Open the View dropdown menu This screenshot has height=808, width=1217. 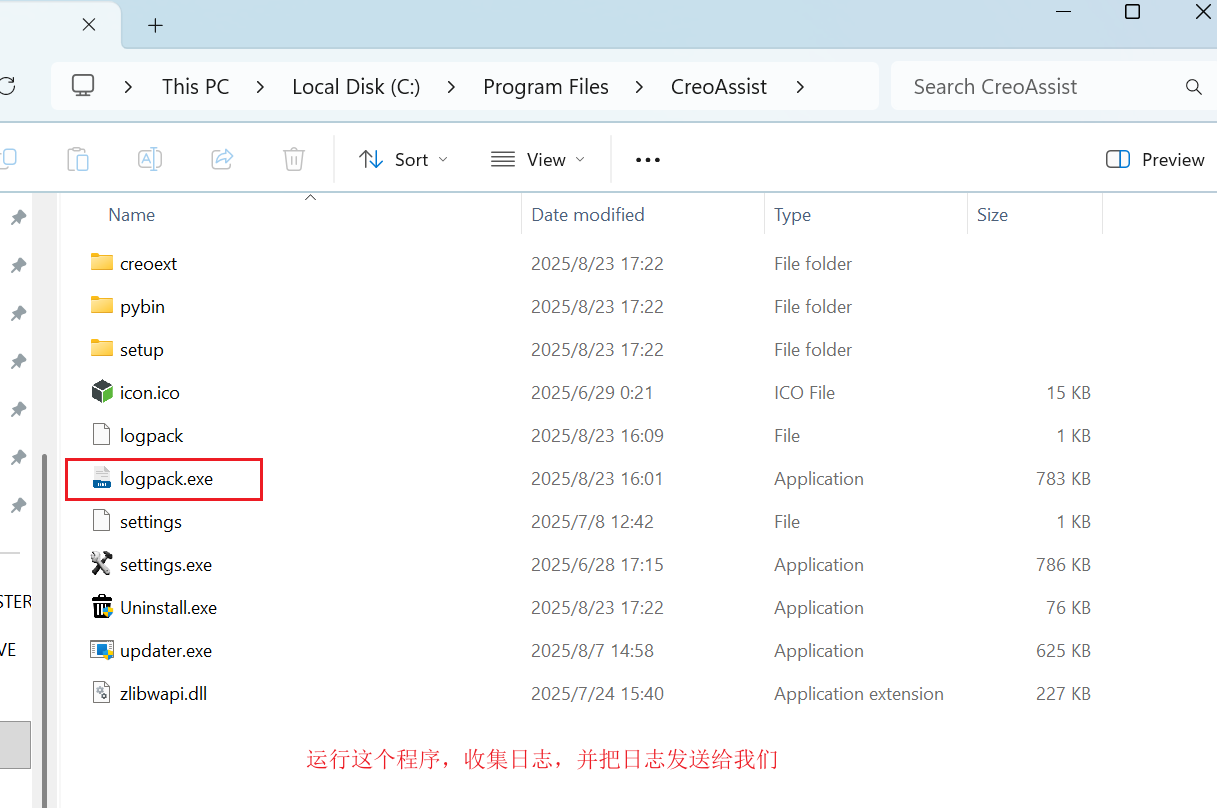[x=538, y=159]
